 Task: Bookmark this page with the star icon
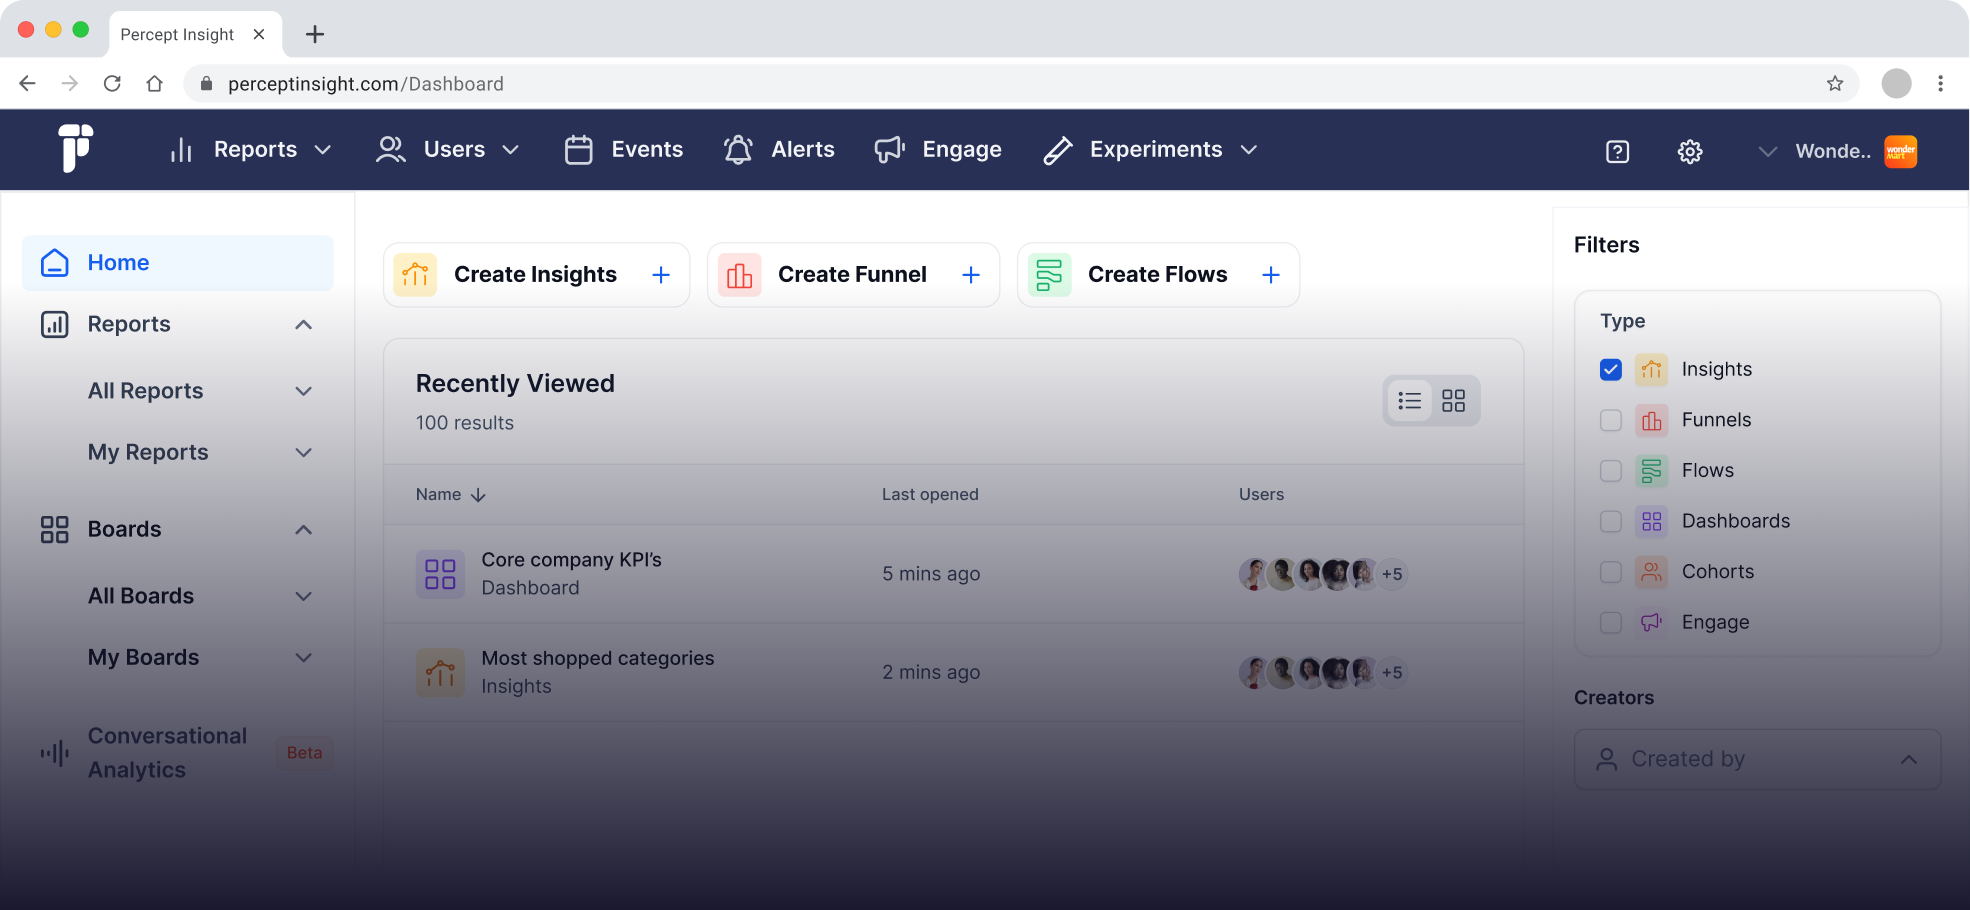pyautogui.click(x=1835, y=84)
